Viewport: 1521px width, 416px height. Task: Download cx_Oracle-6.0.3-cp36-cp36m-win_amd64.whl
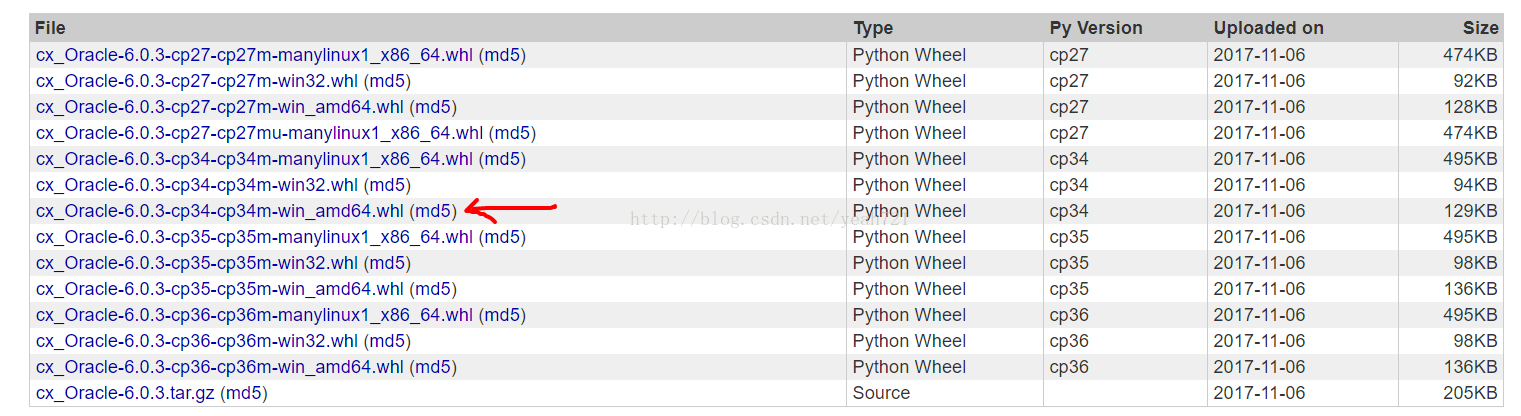[220, 367]
